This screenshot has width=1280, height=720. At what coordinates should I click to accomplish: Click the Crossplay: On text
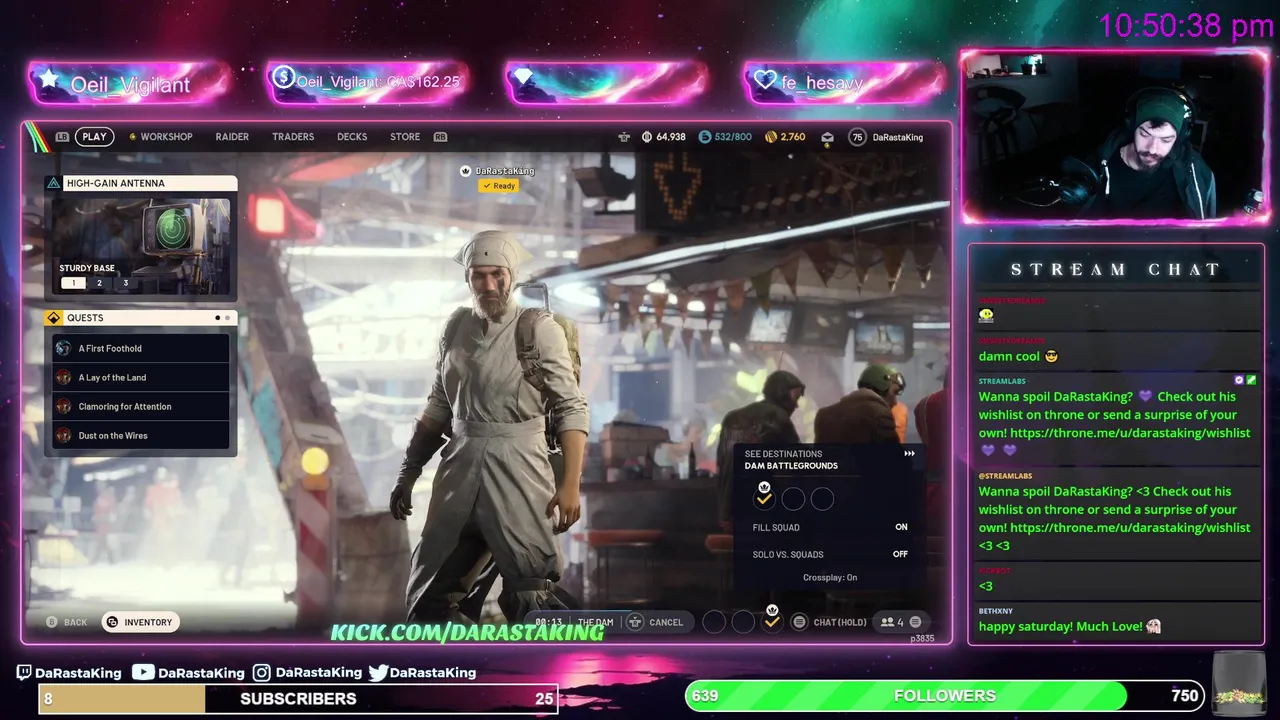coord(830,577)
